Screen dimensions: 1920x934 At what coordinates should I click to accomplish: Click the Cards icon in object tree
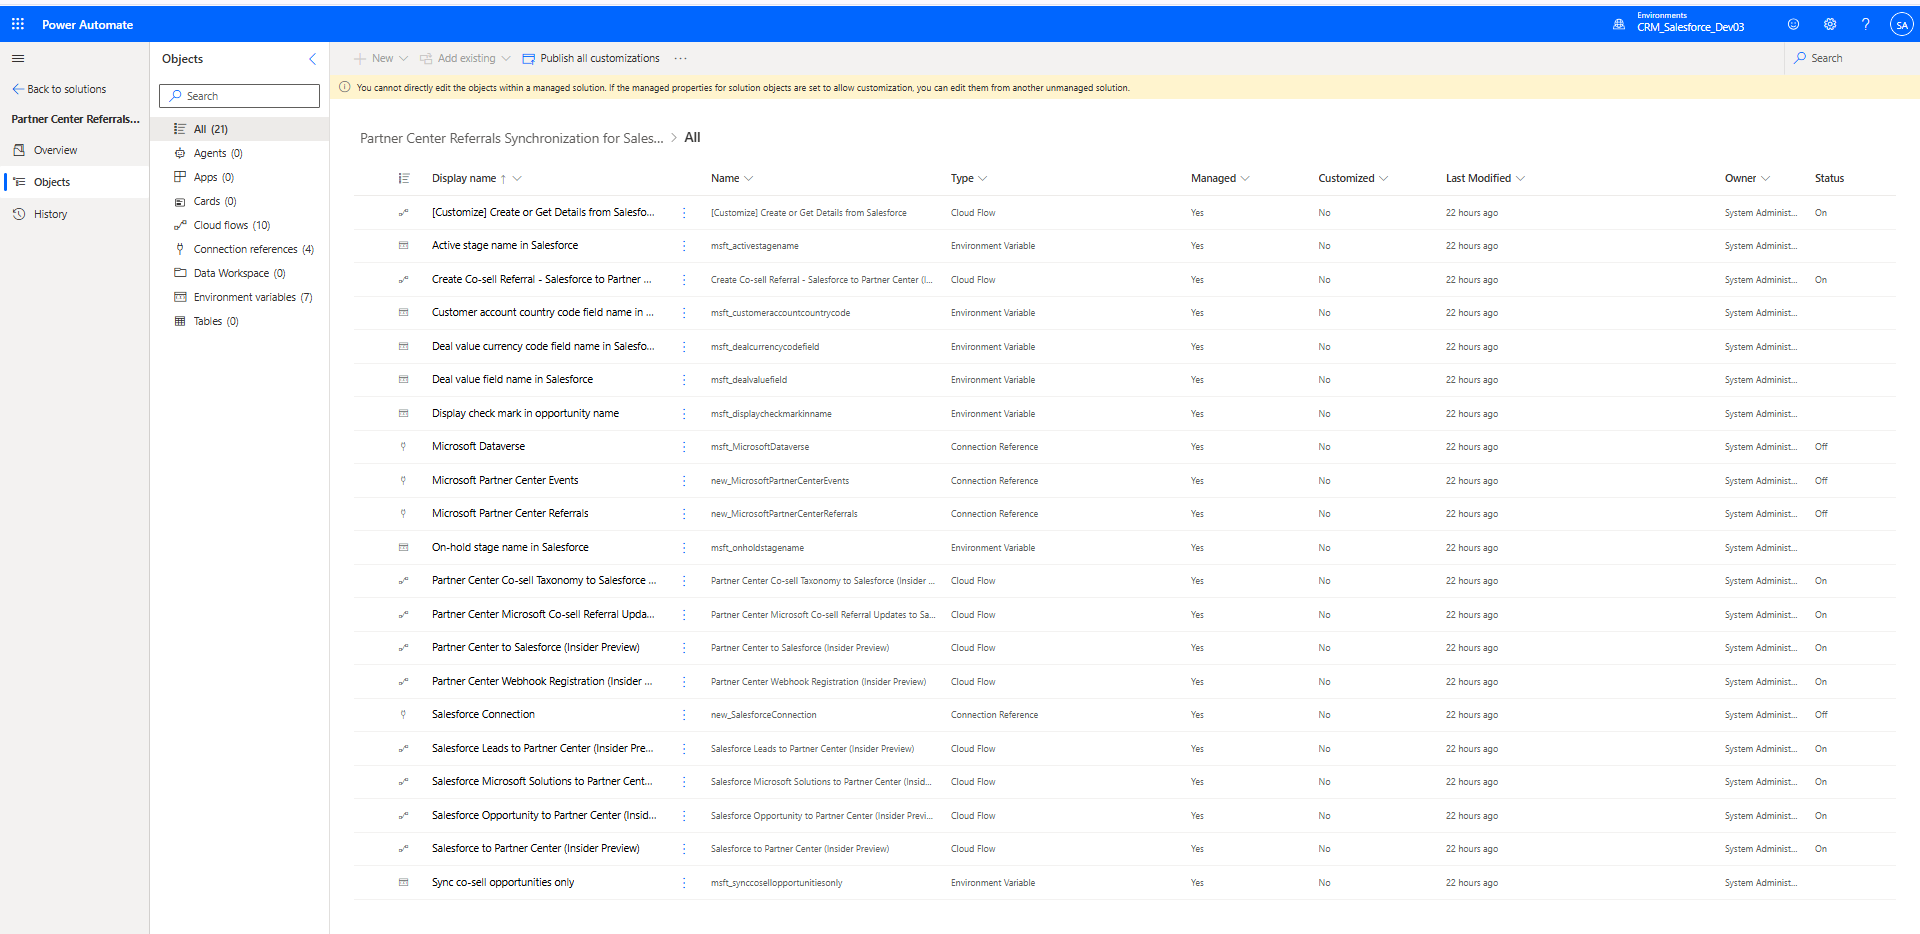point(180,201)
